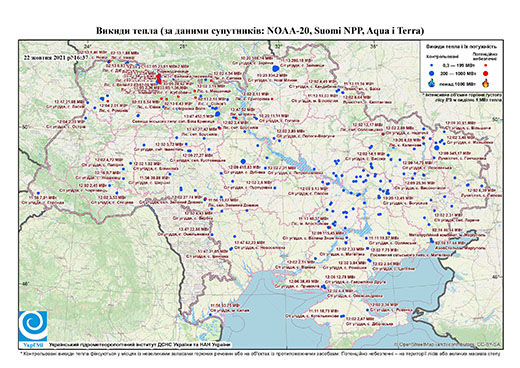Click the hydrometeorological institute caption near logo

coord(139,345)
